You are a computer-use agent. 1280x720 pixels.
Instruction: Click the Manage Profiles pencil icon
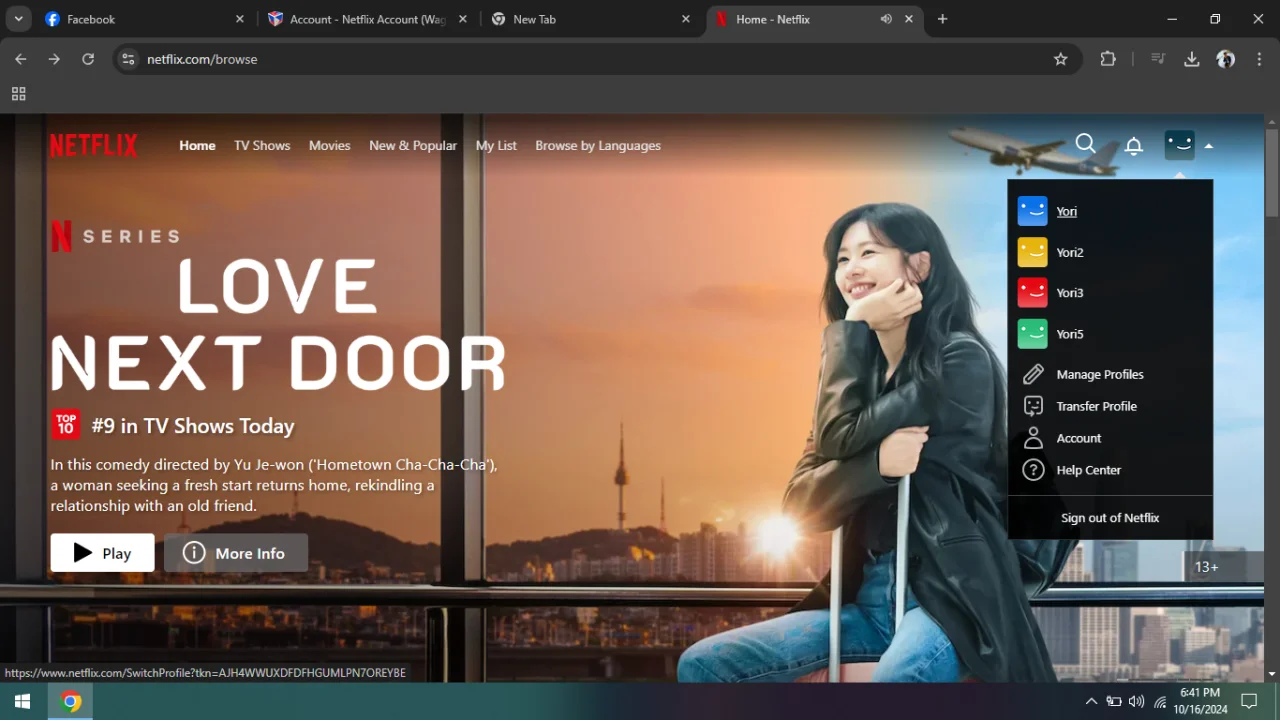pos(1033,374)
